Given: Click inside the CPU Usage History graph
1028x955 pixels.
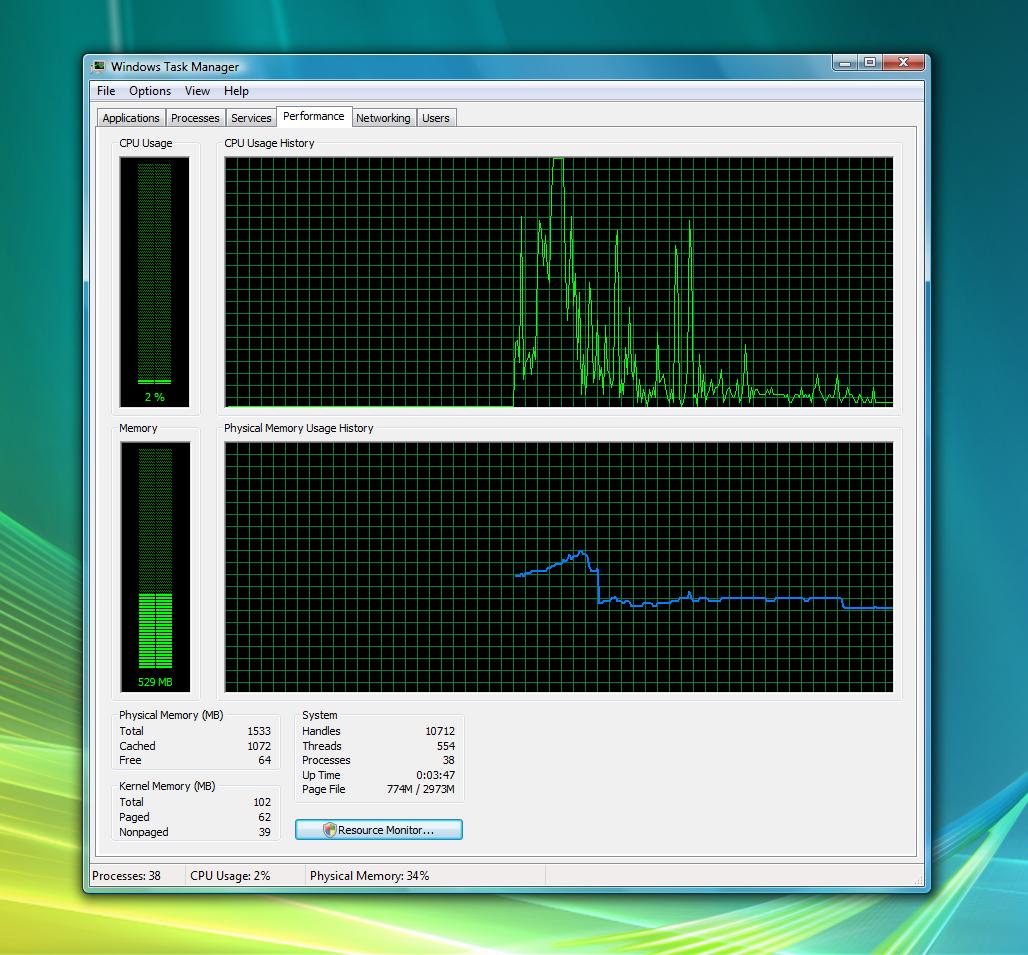Looking at the screenshot, I should pyautogui.click(x=558, y=281).
